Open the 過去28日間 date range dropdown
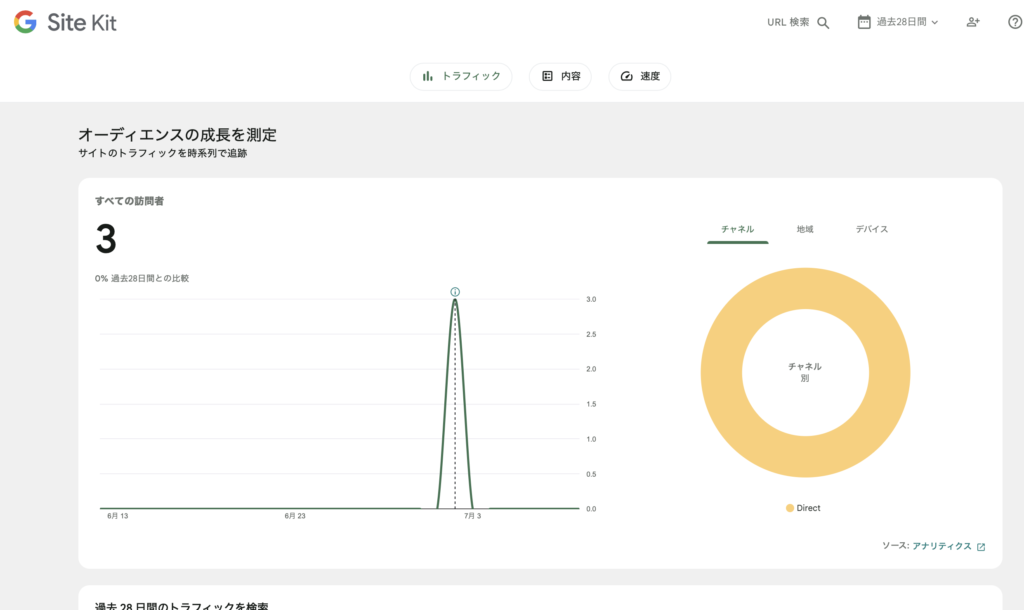Viewport: 1024px width, 610px height. point(899,22)
